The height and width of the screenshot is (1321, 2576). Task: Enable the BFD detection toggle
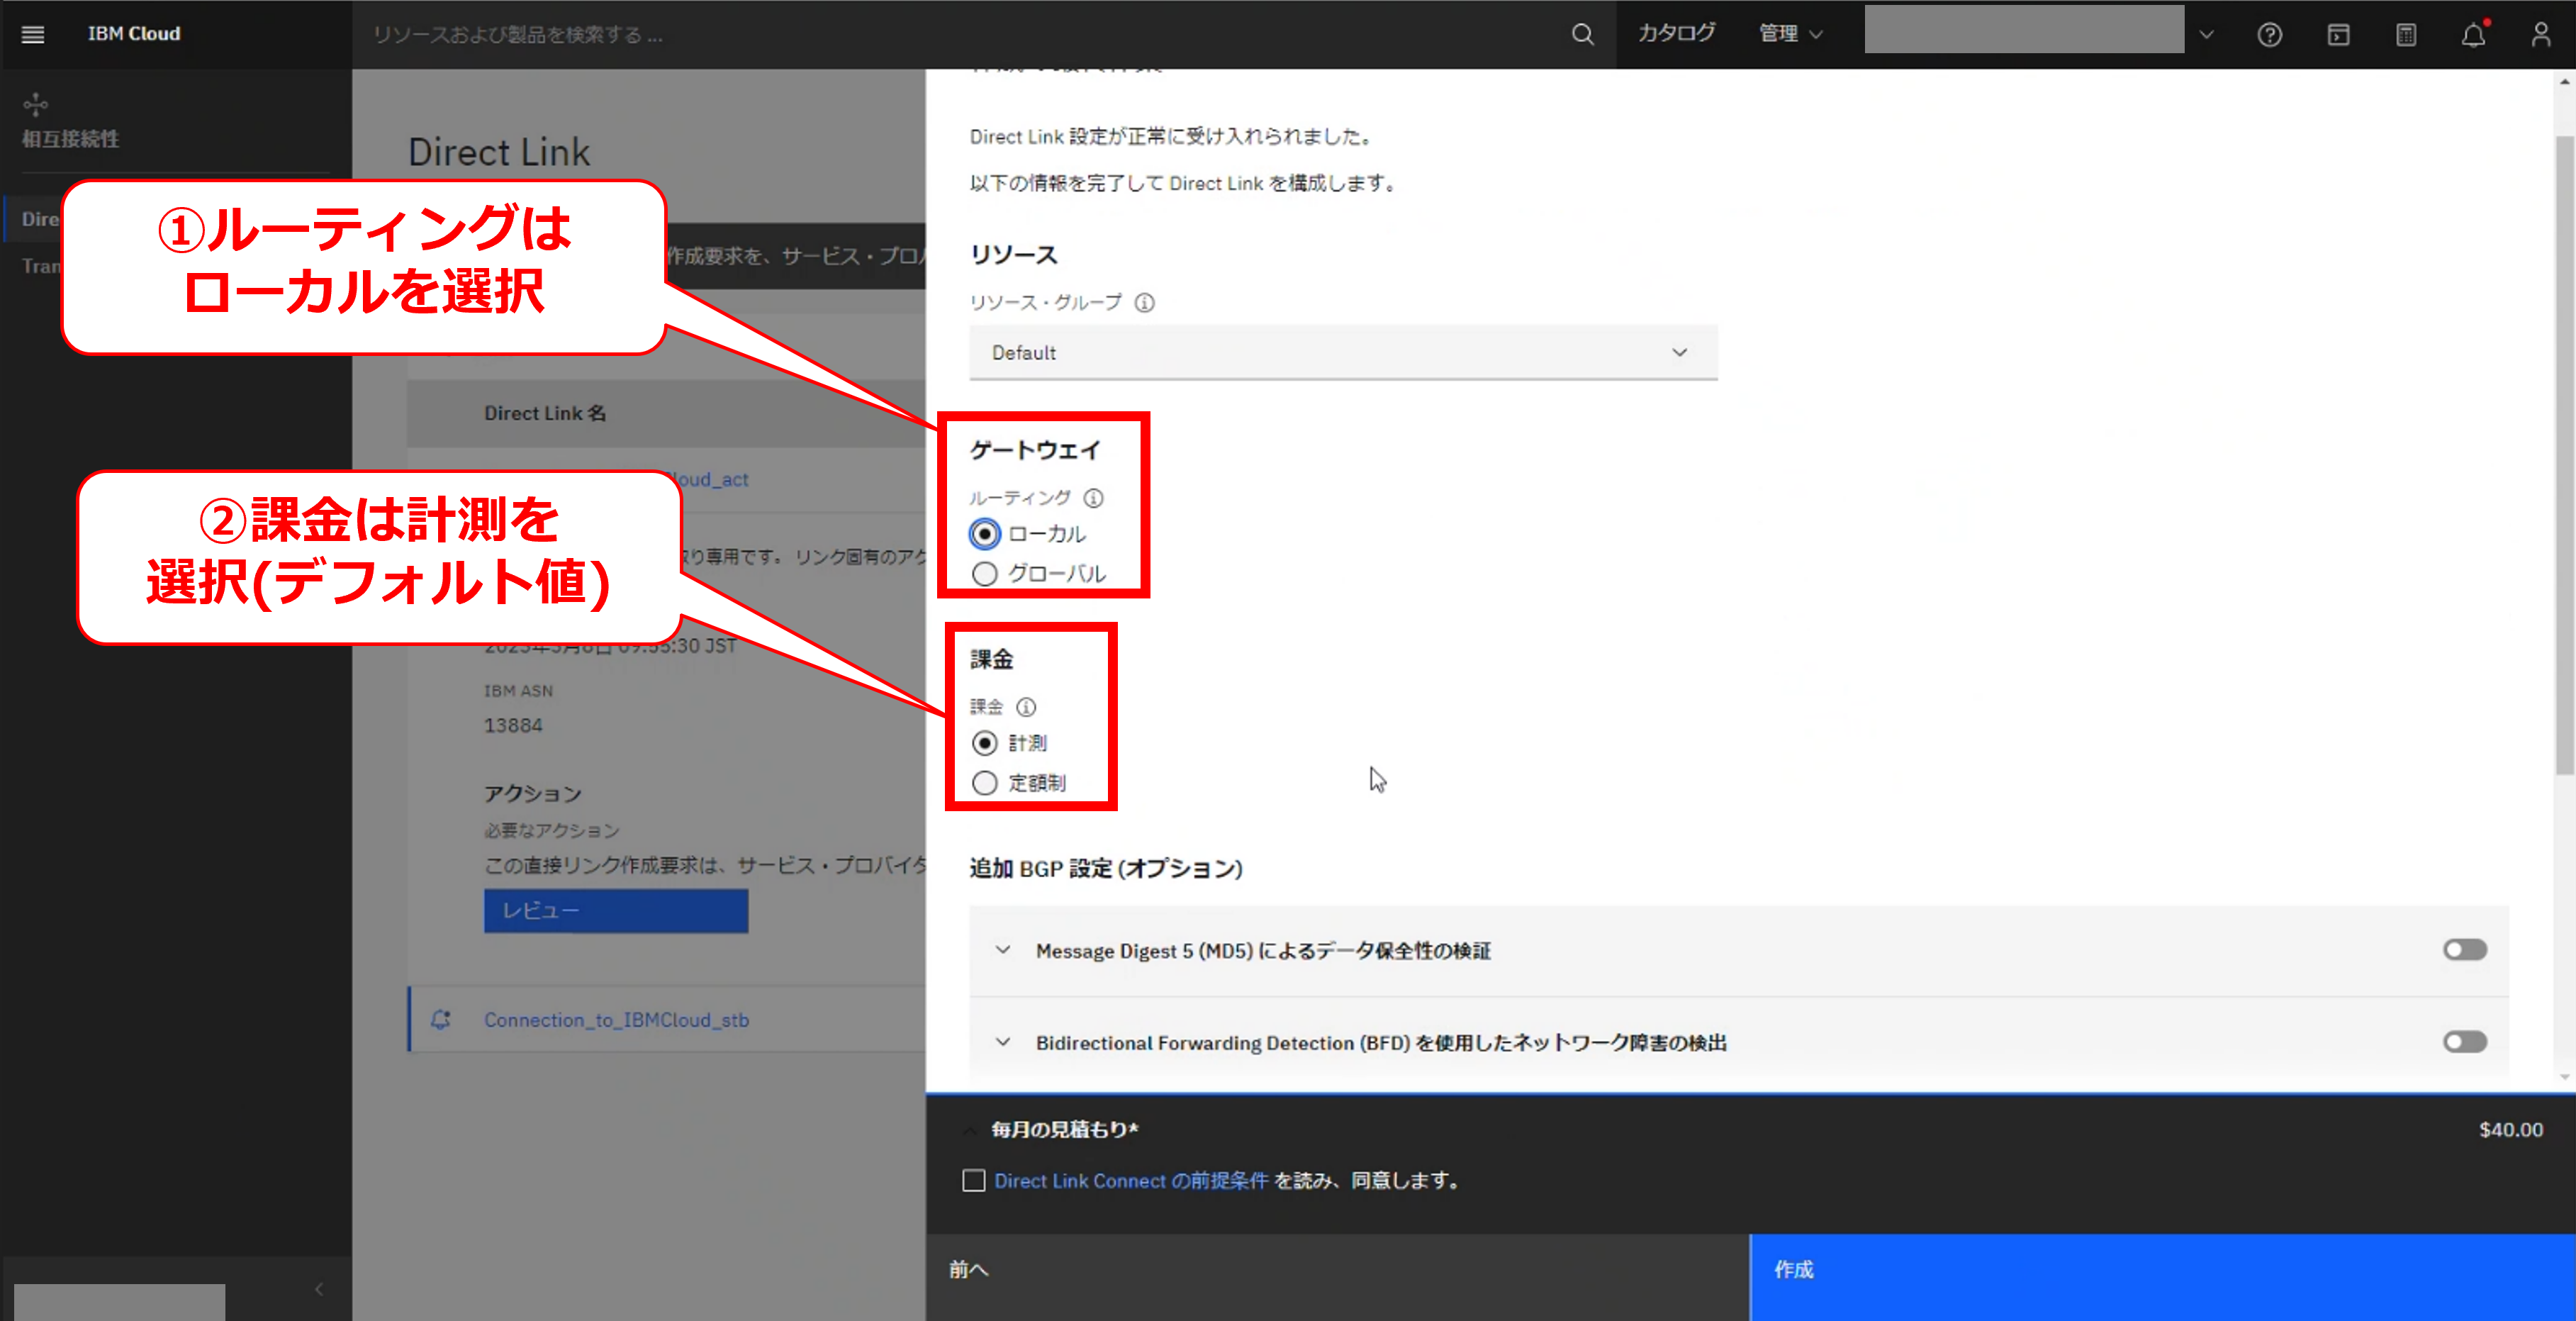click(2464, 1042)
